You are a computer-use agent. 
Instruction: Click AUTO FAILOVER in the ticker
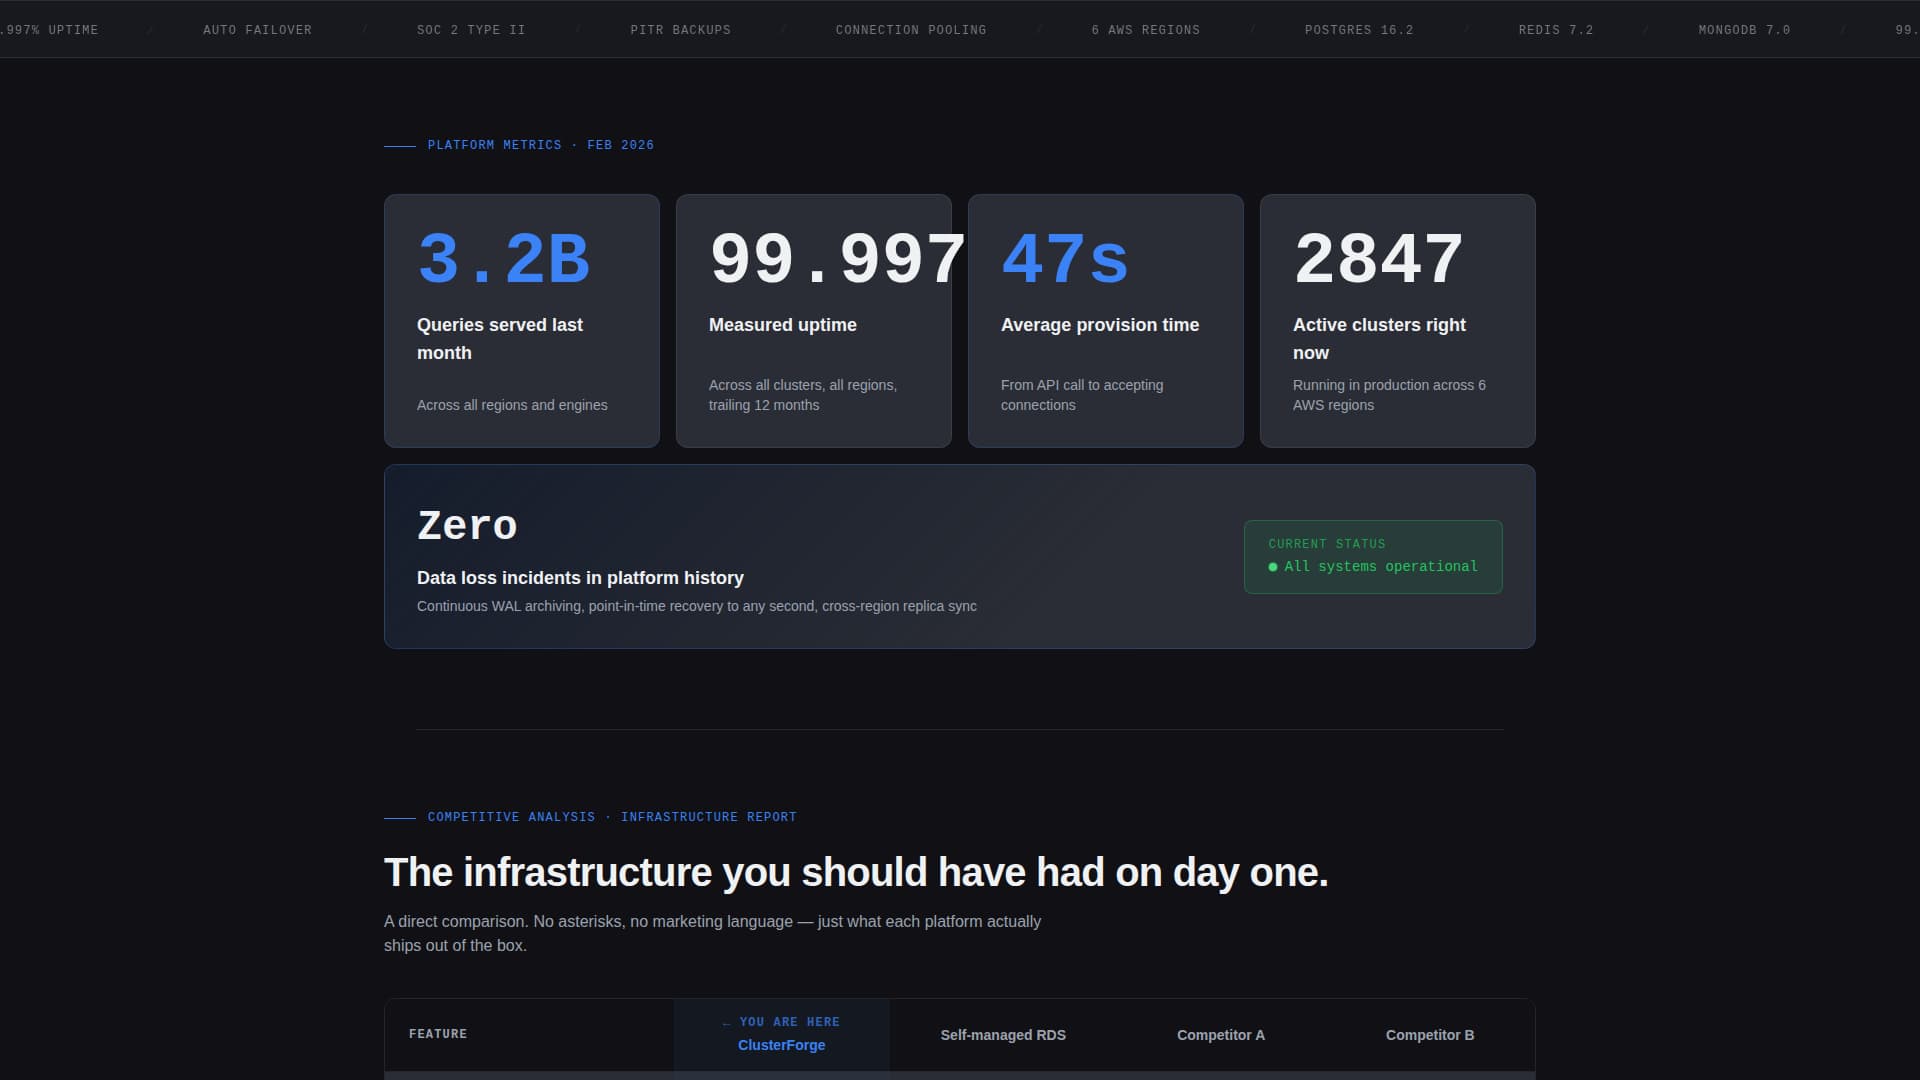point(258,30)
